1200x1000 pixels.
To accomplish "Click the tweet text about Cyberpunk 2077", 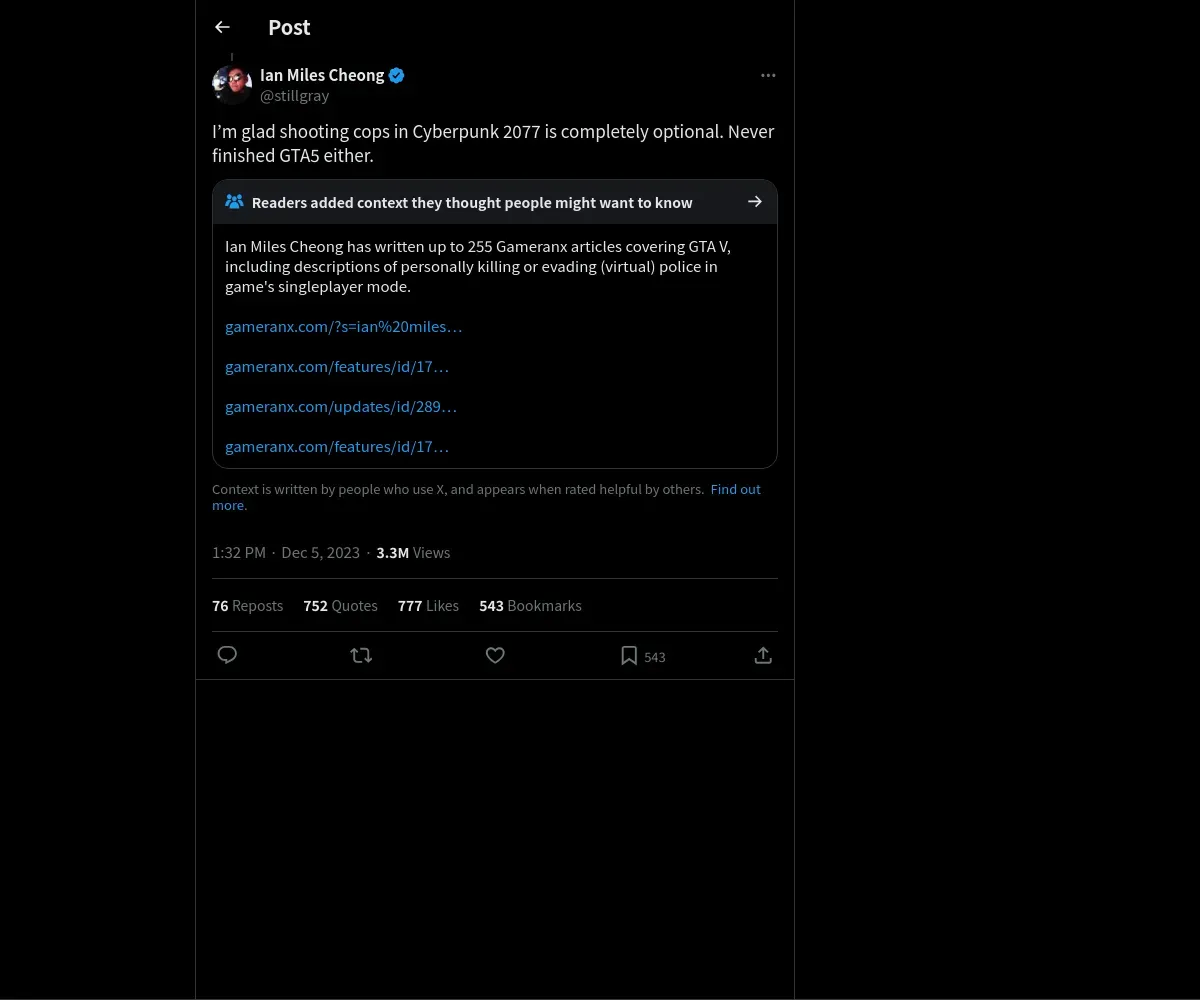I will (493, 143).
